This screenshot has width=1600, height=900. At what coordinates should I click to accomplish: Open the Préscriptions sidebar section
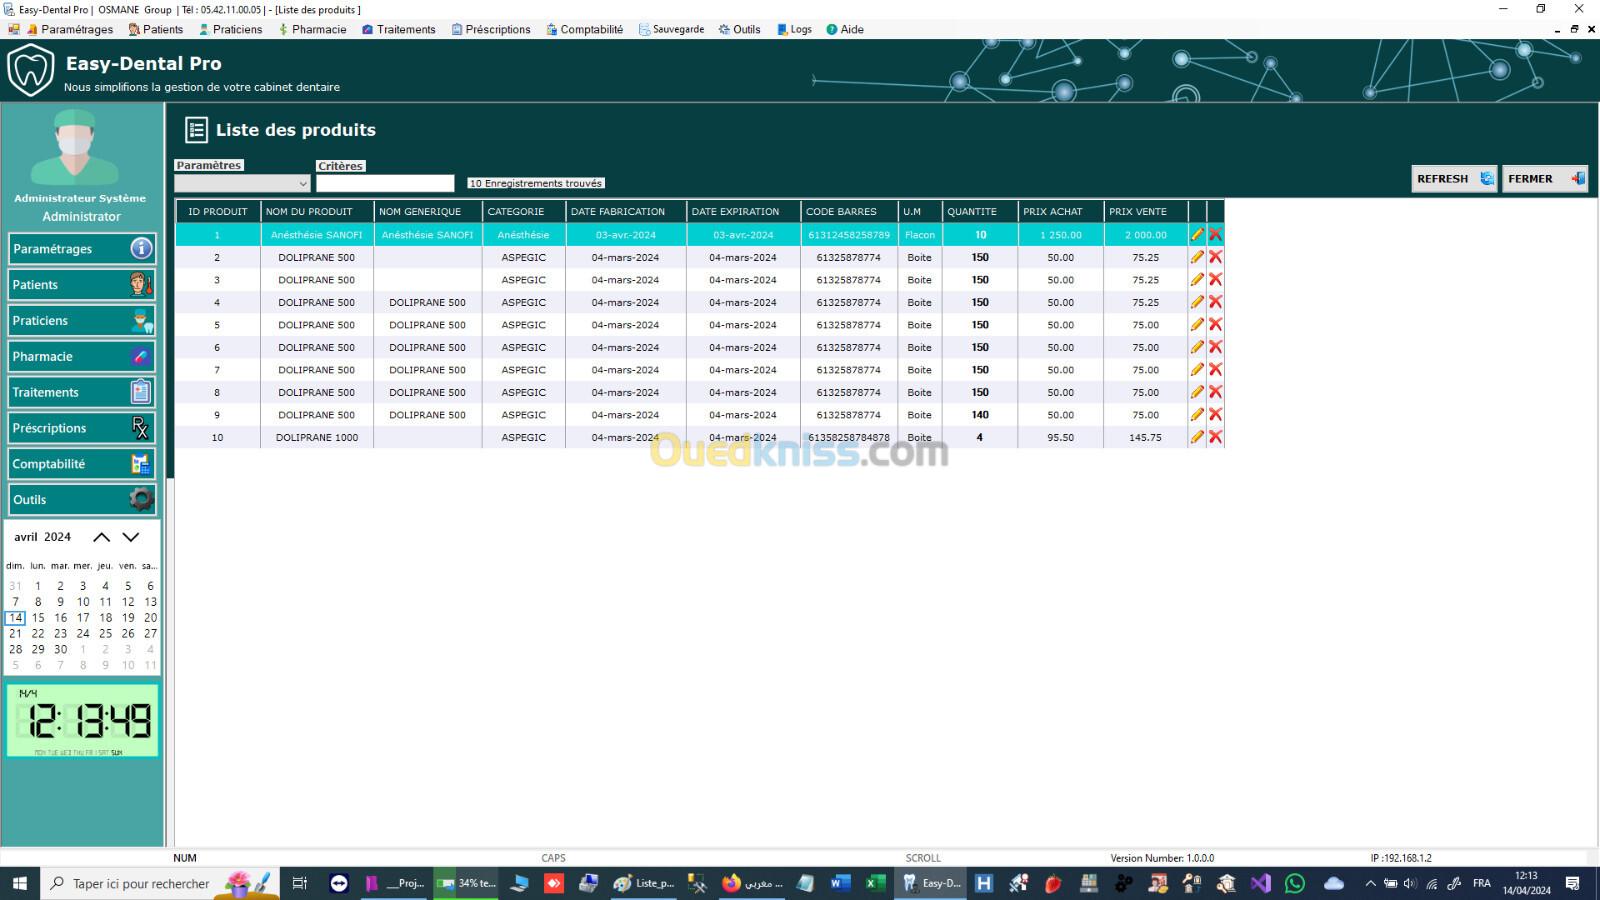(81, 428)
